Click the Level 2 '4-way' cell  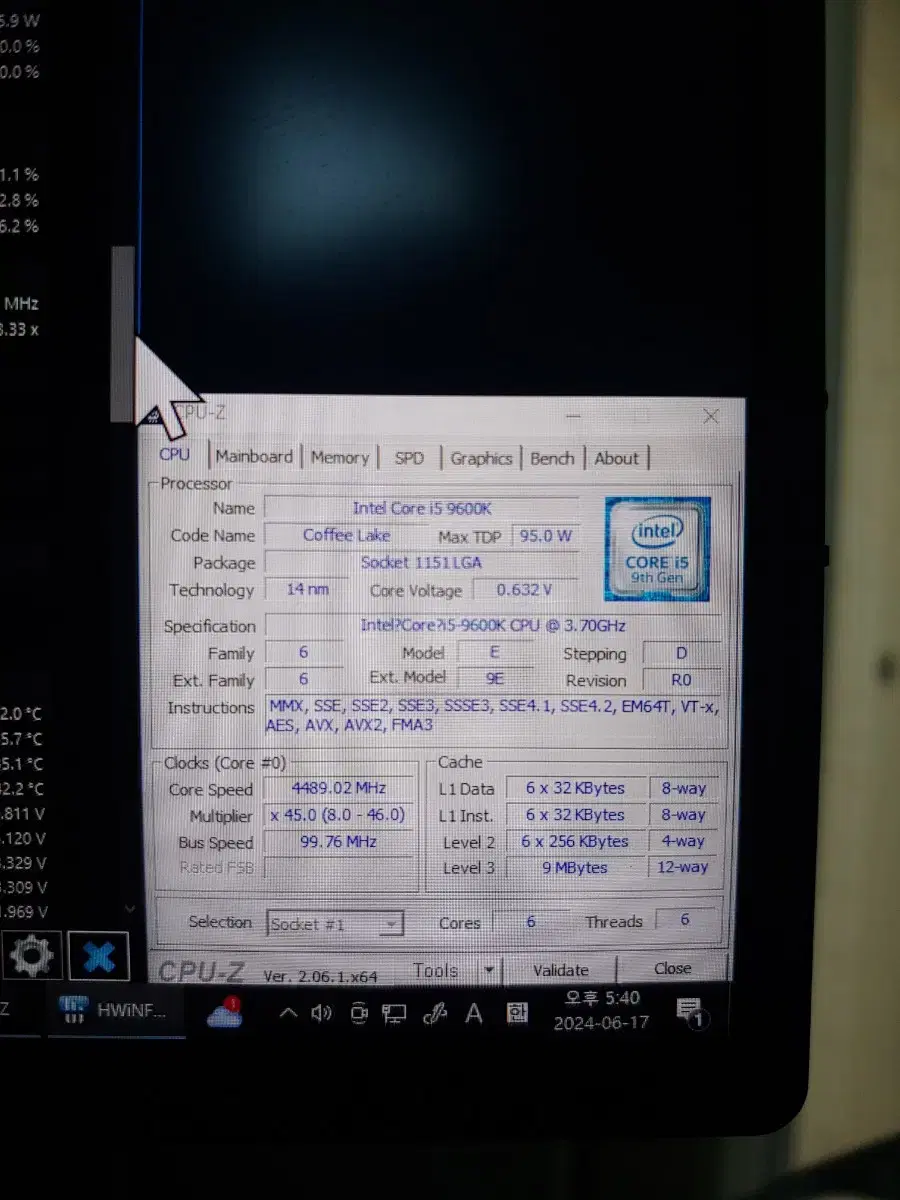click(683, 842)
